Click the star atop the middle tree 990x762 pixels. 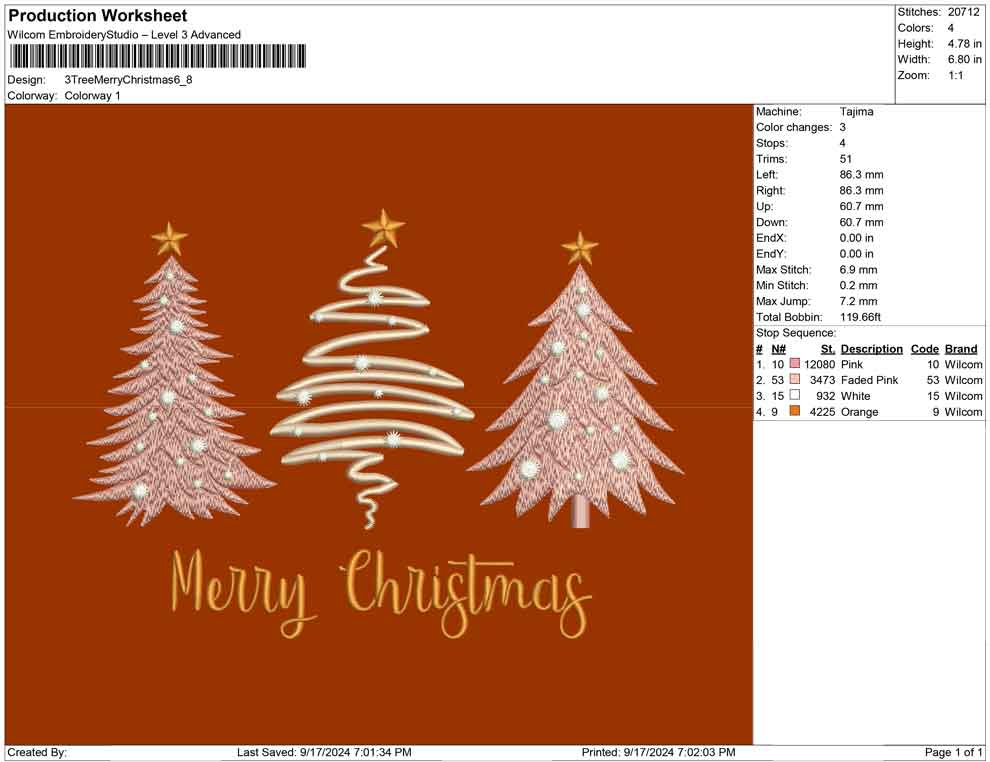[x=383, y=228]
